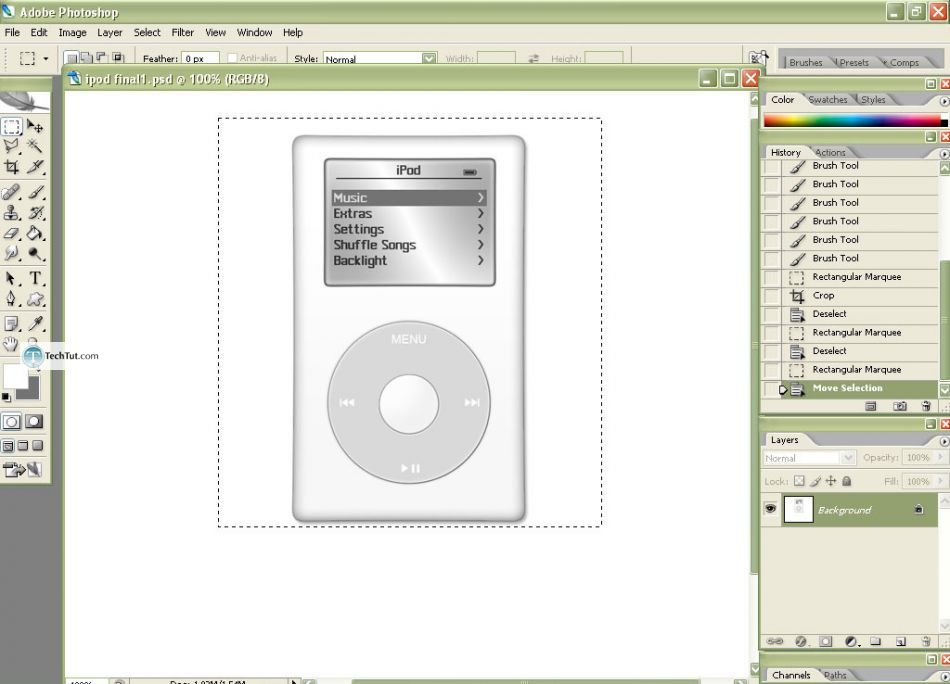
Task: Click Jump to ImageReady icon
Action: [x=22, y=470]
